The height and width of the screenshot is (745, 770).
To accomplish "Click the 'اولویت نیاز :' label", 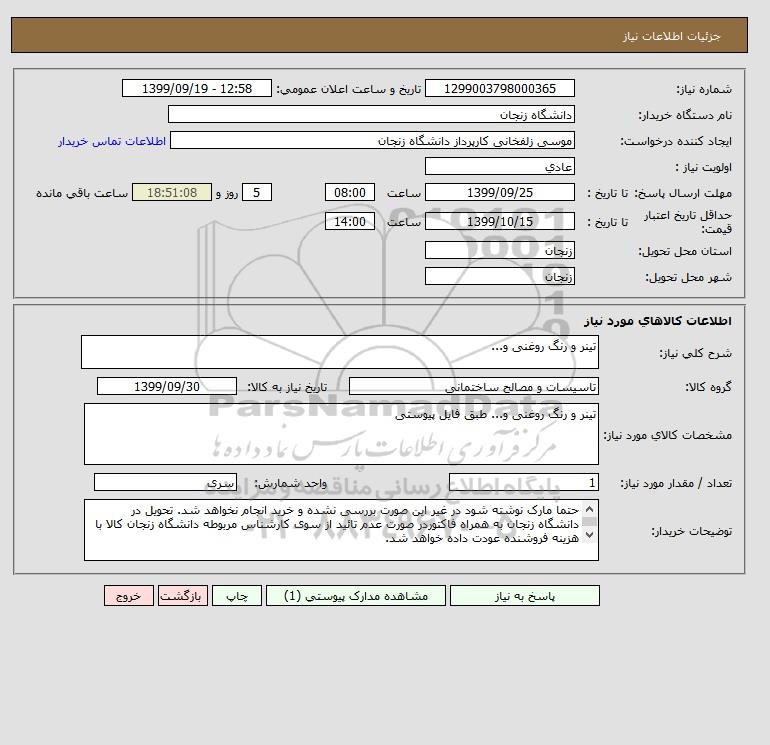I will 704,167.
